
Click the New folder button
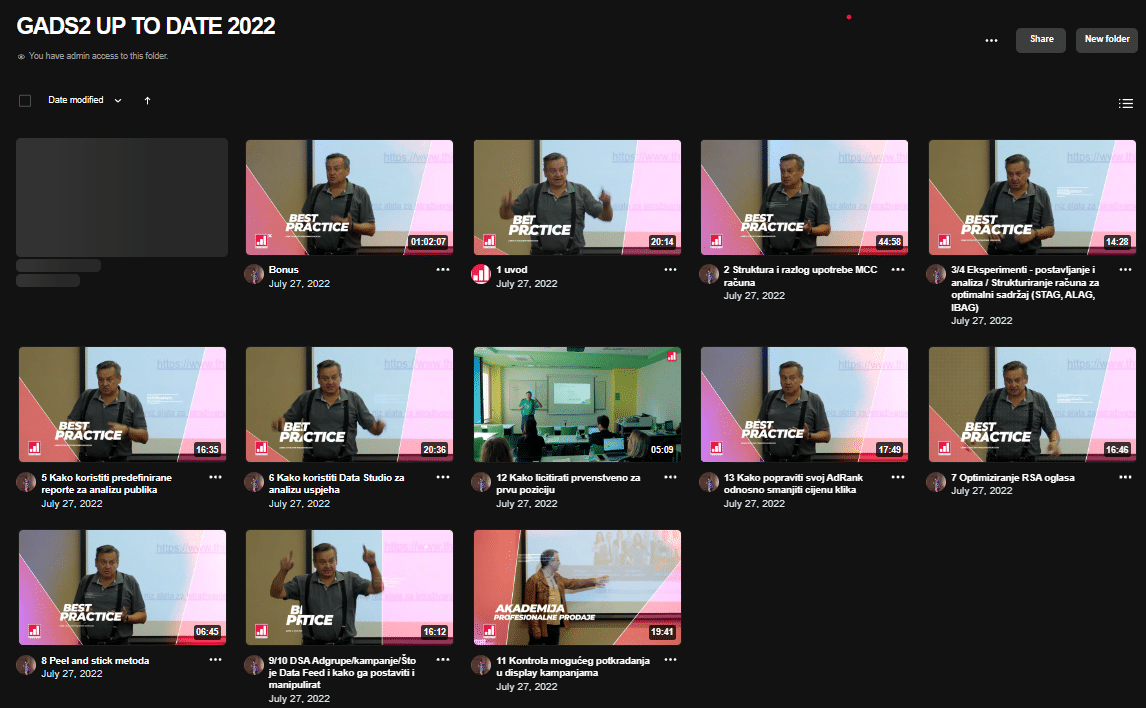pyautogui.click(x=1107, y=40)
